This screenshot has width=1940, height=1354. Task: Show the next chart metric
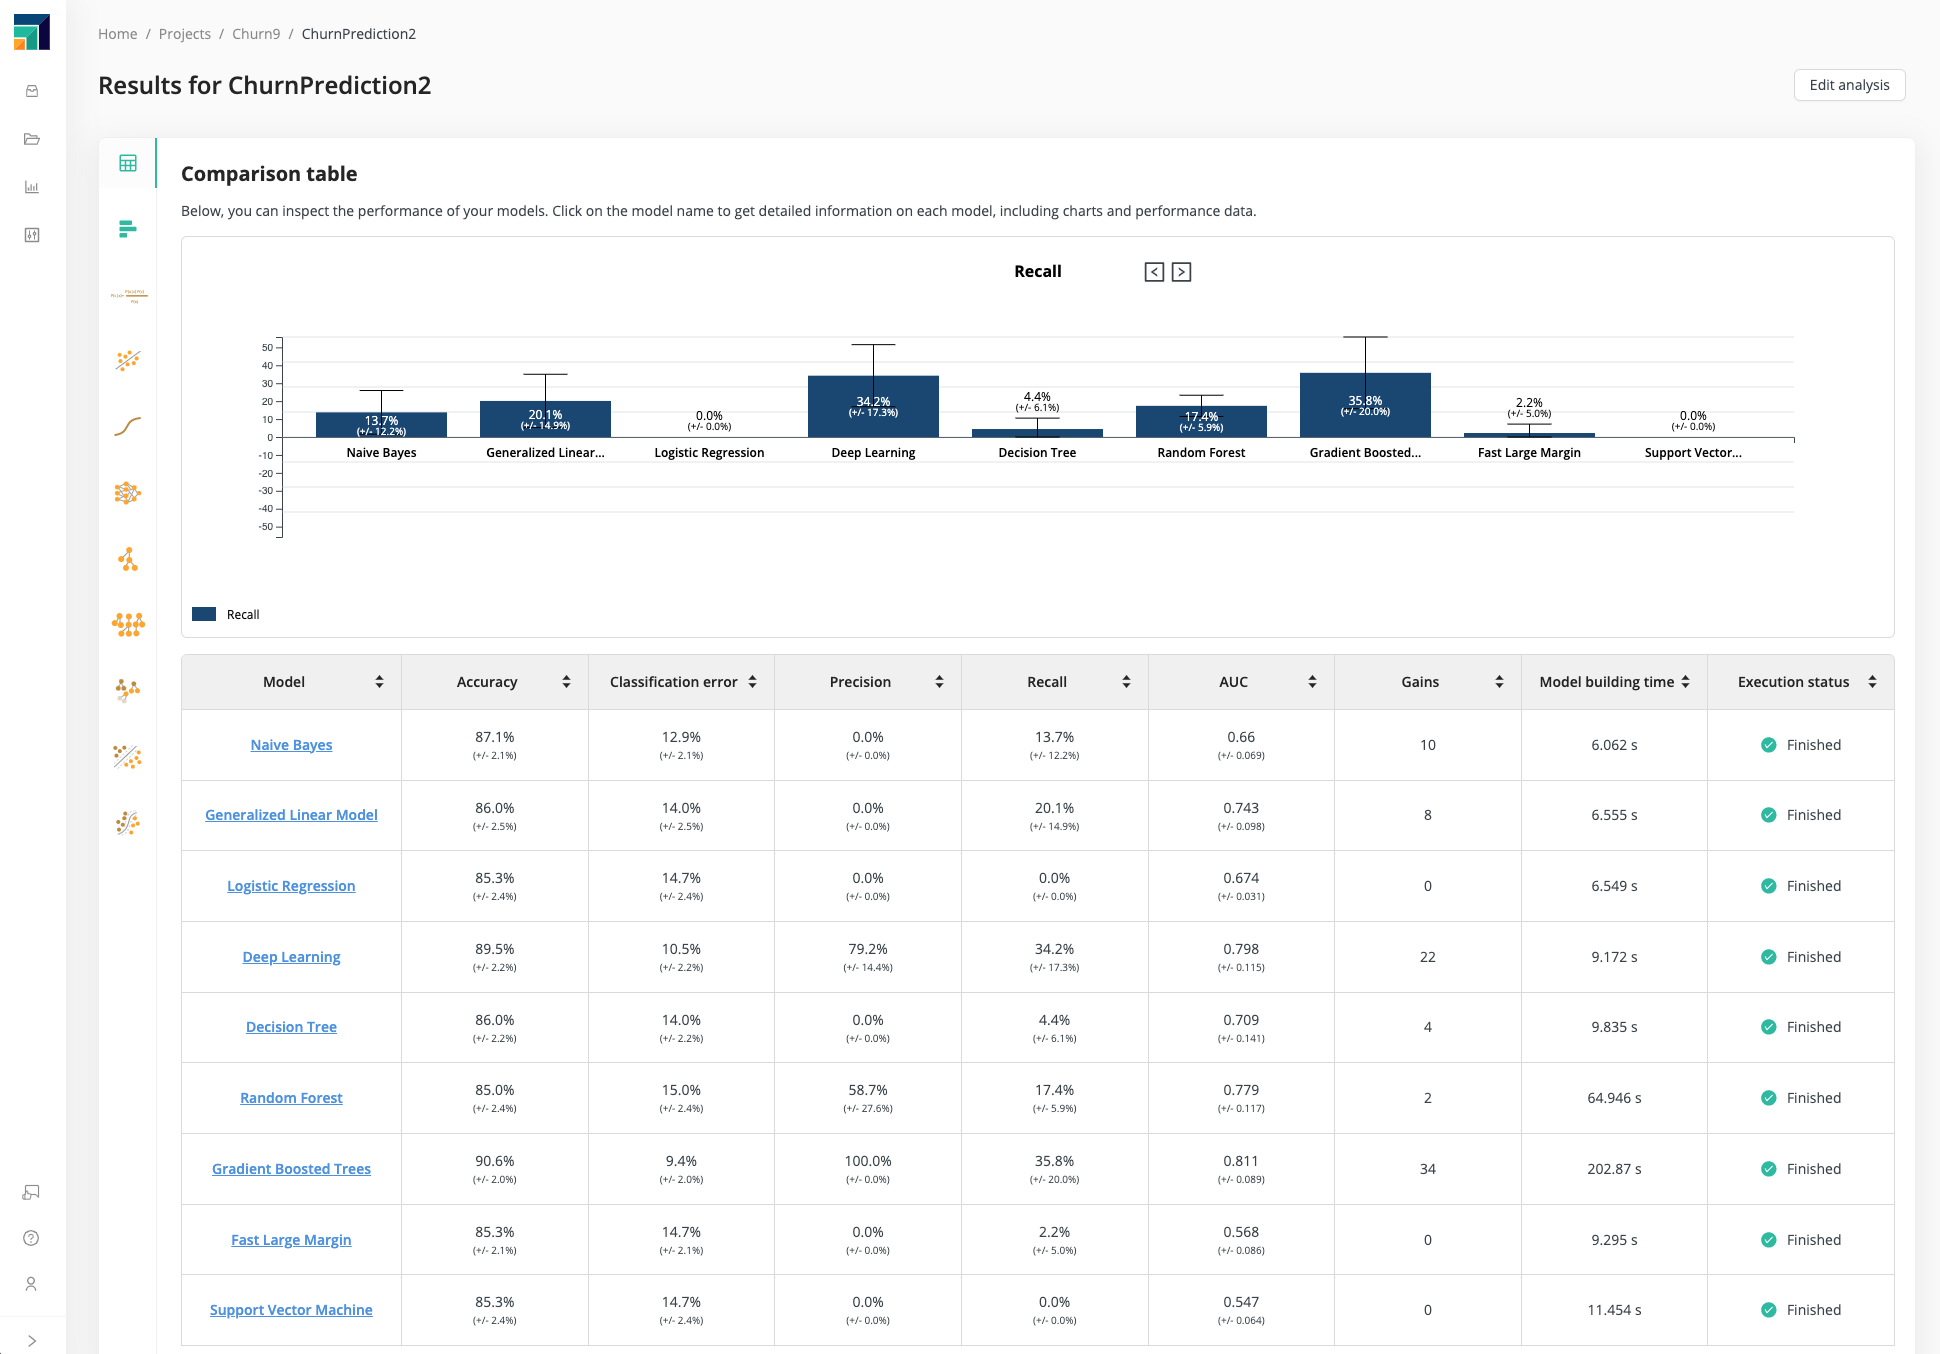point(1181,272)
